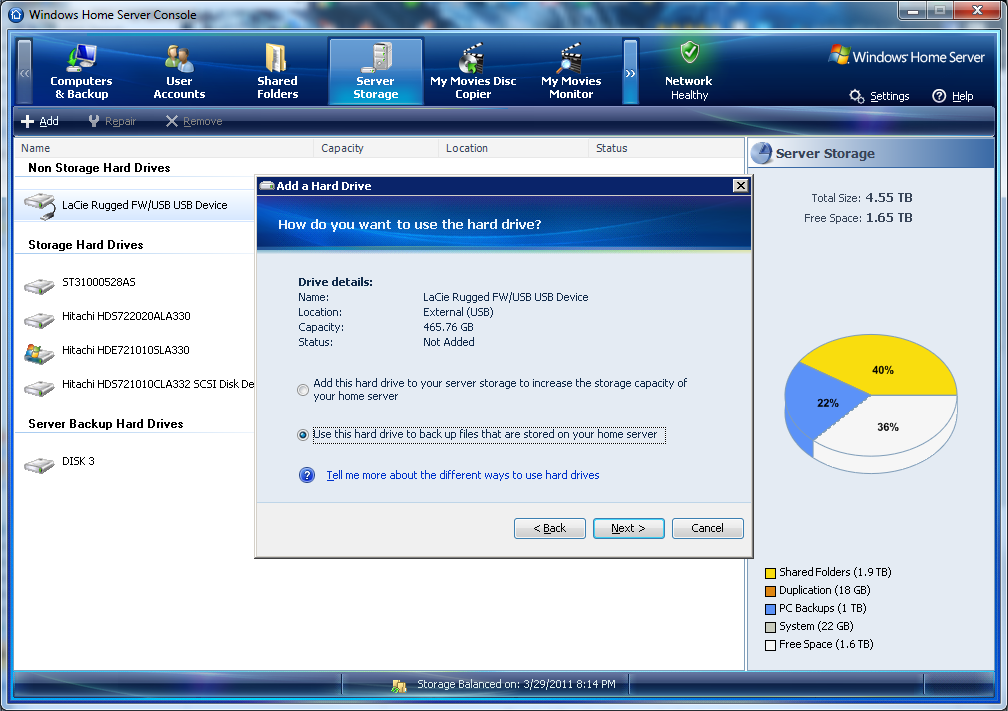Viewport: 1008px width, 711px height.
Task: Select the ST31000528AS drive icon
Action: pos(39,285)
